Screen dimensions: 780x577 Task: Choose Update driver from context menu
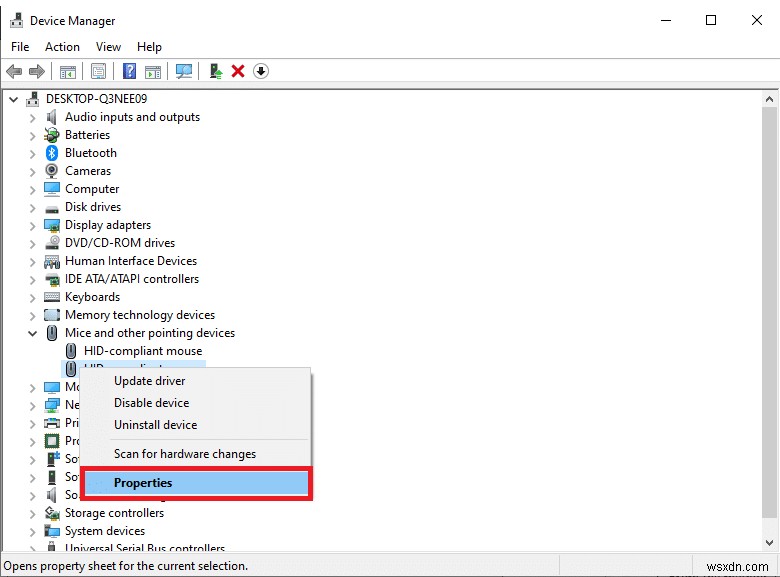point(195,381)
